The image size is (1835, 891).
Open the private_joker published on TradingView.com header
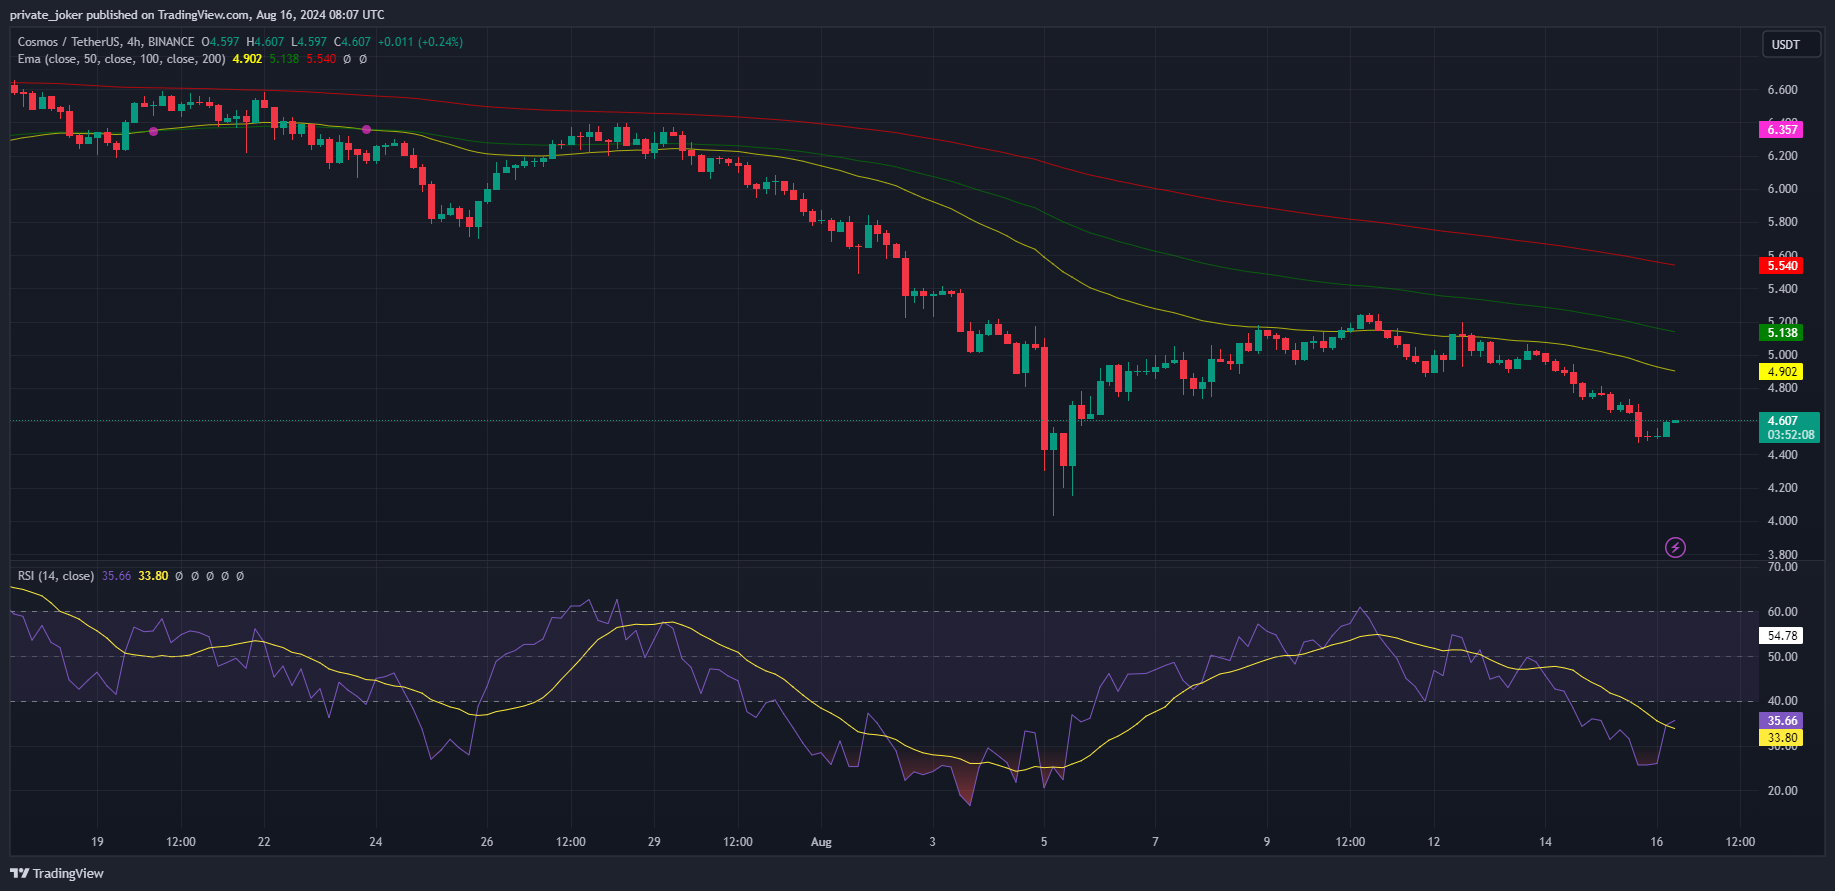pyautogui.click(x=197, y=14)
